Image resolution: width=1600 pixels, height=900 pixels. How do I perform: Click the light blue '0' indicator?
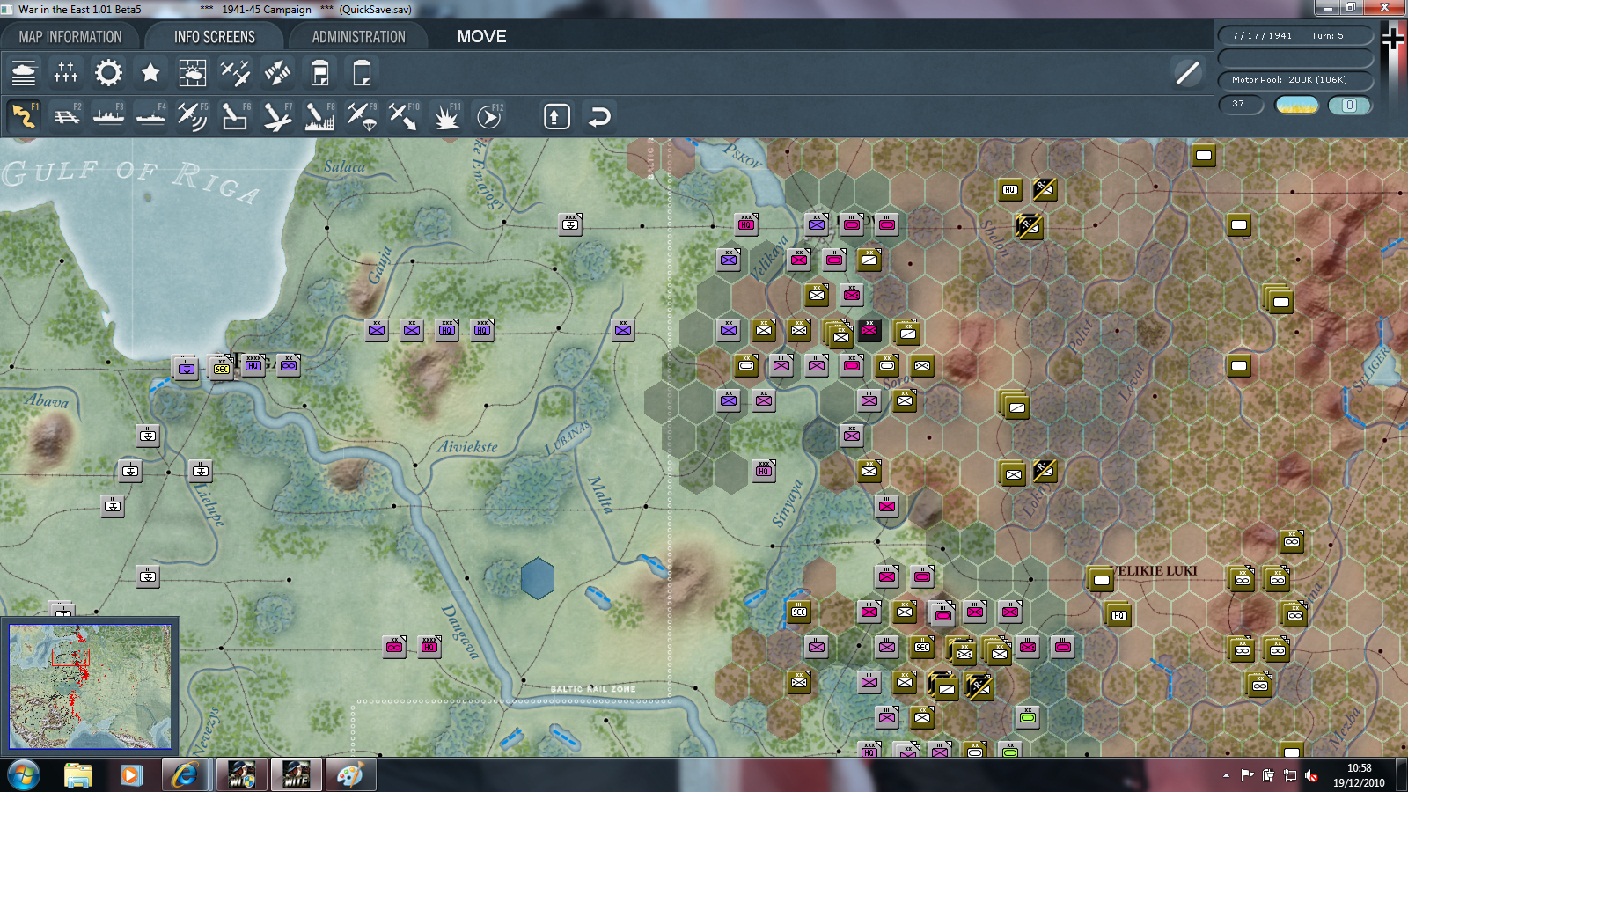pyautogui.click(x=1350, y=105)
